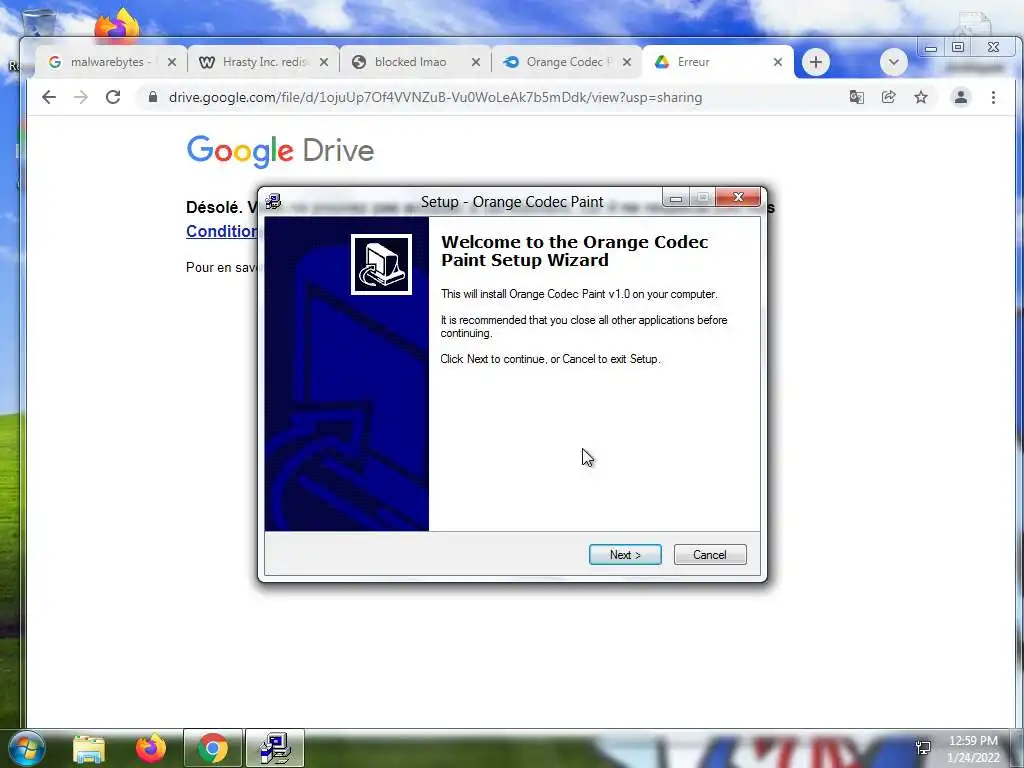This screenshot has height=768, width=1024.
Task: Go back in Chrome
Action: pyautogui.click(x=49, y=97)
